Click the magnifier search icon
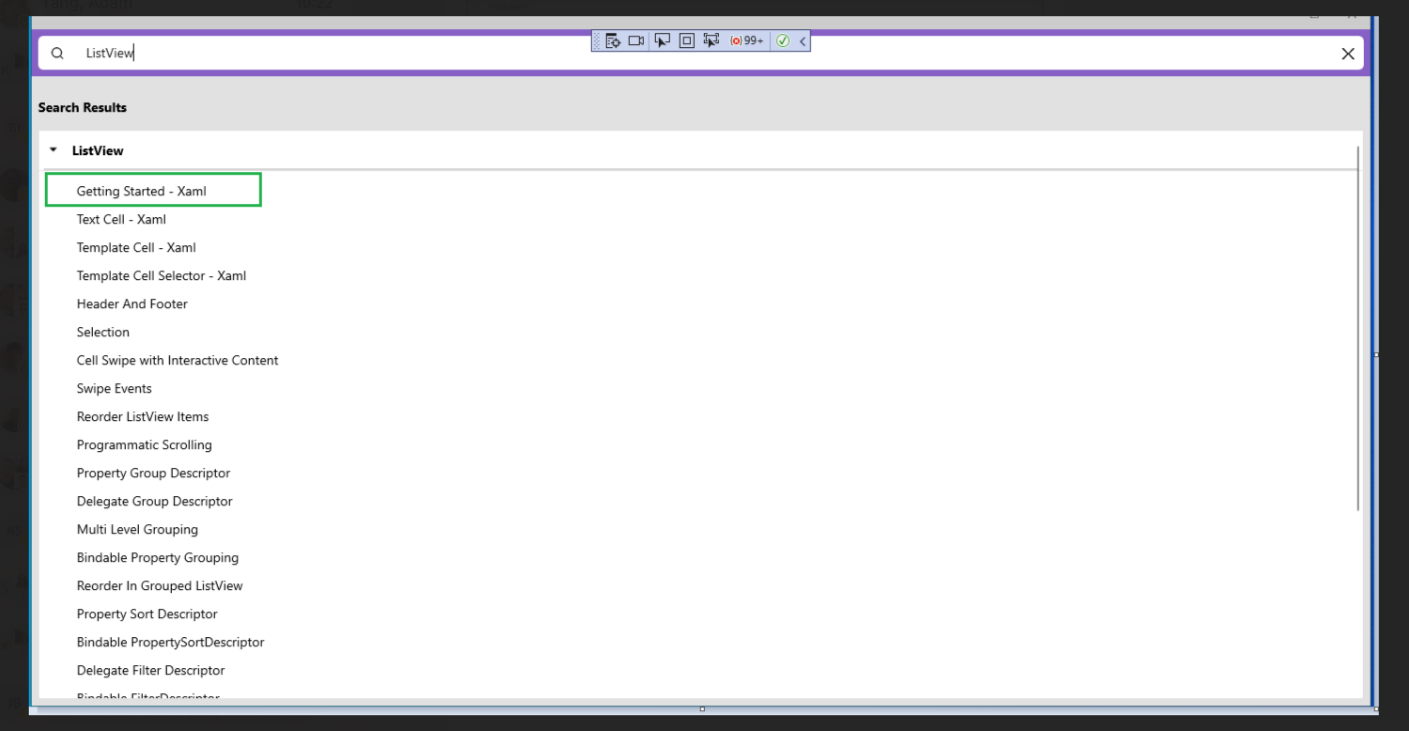 coord(57,54)
